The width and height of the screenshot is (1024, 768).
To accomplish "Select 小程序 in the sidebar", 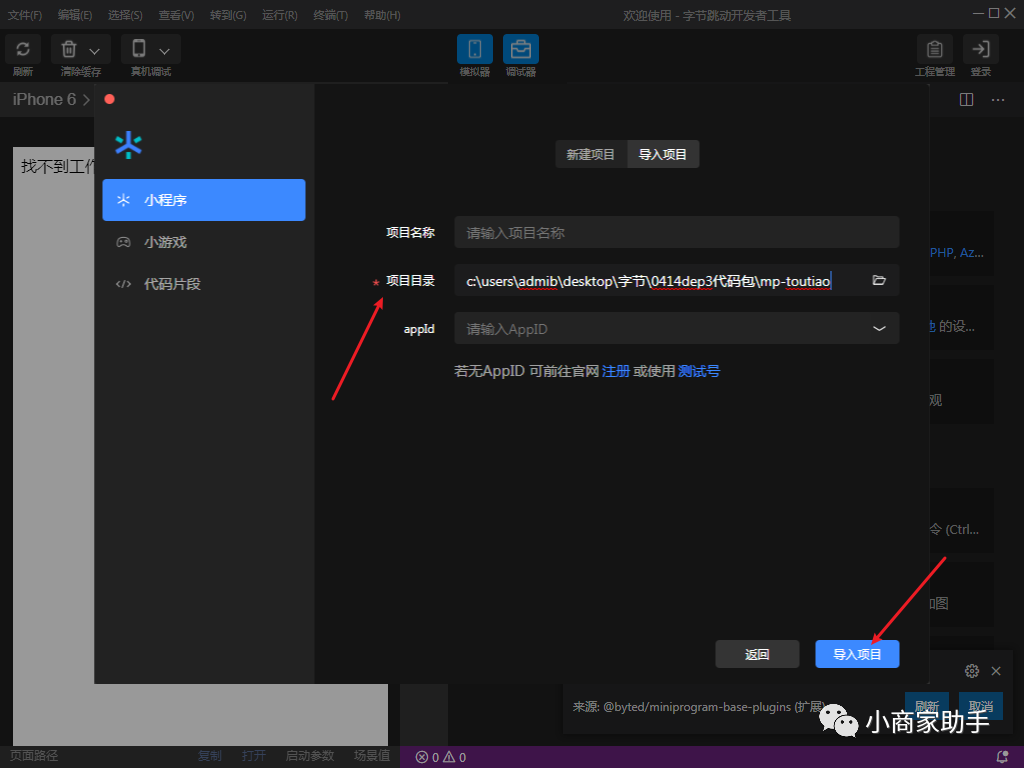I will [204, 200].
